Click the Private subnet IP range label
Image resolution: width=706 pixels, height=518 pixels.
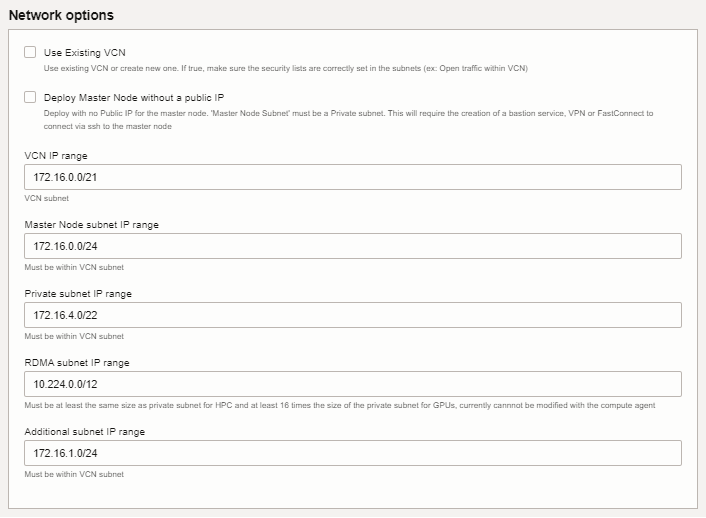[78, 294]
